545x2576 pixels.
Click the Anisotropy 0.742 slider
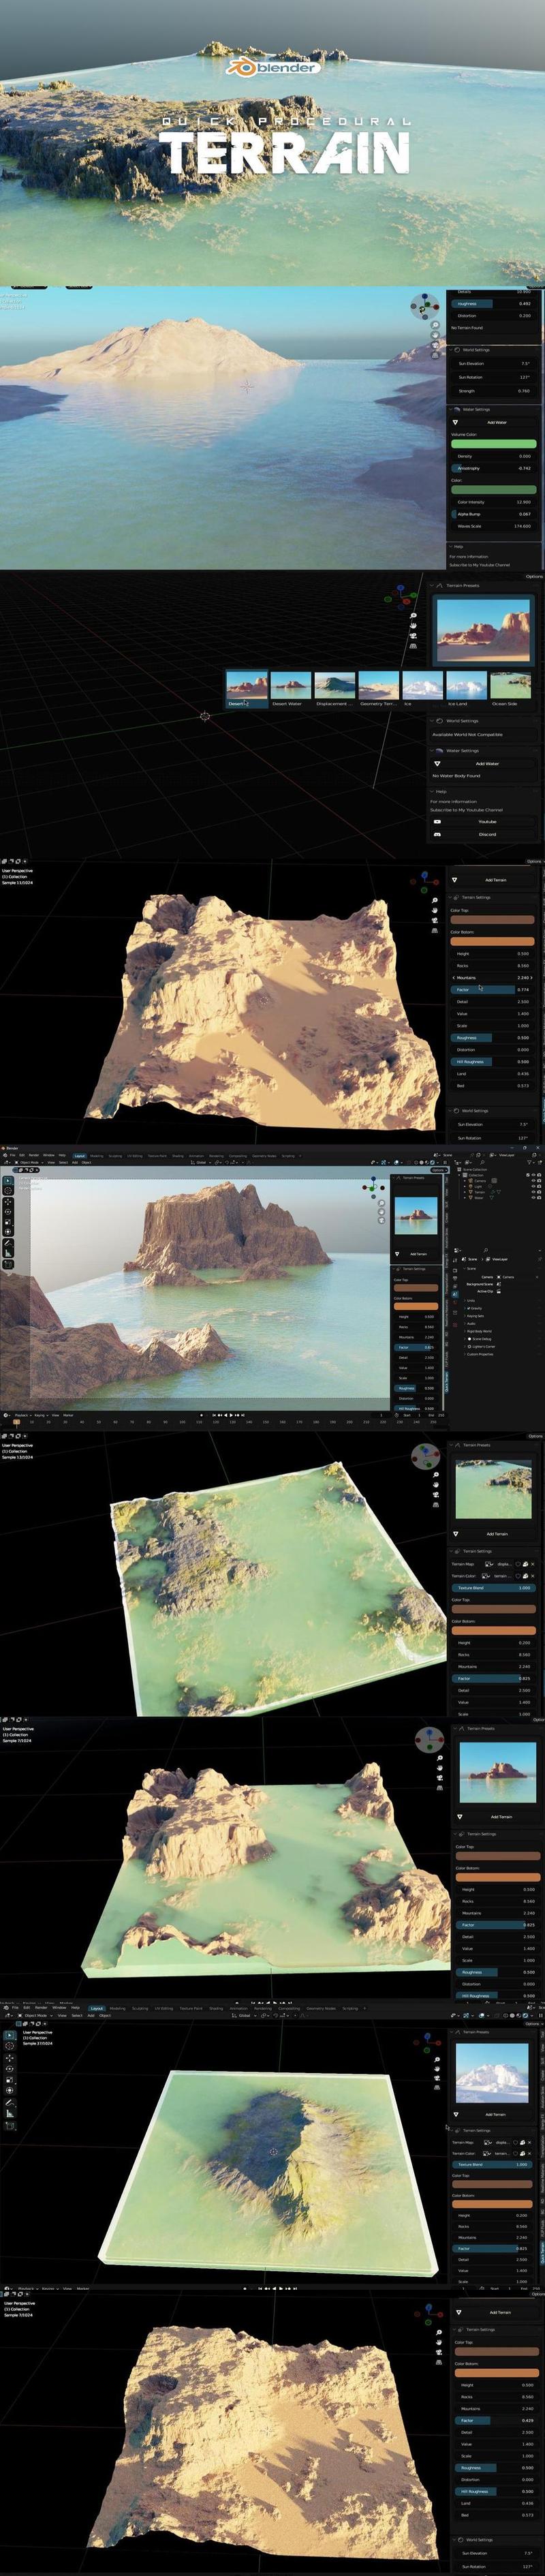pyautogui.click(x=494, y=468)
